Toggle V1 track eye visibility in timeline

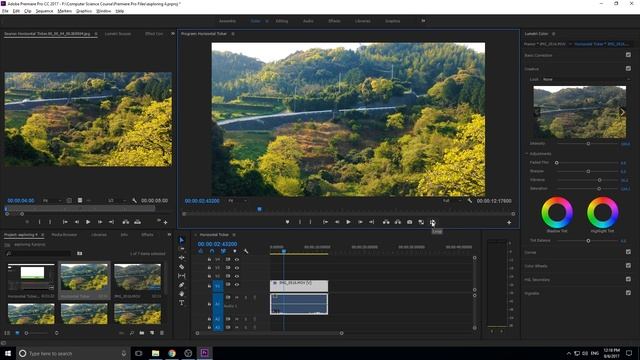tap(237, 284)
